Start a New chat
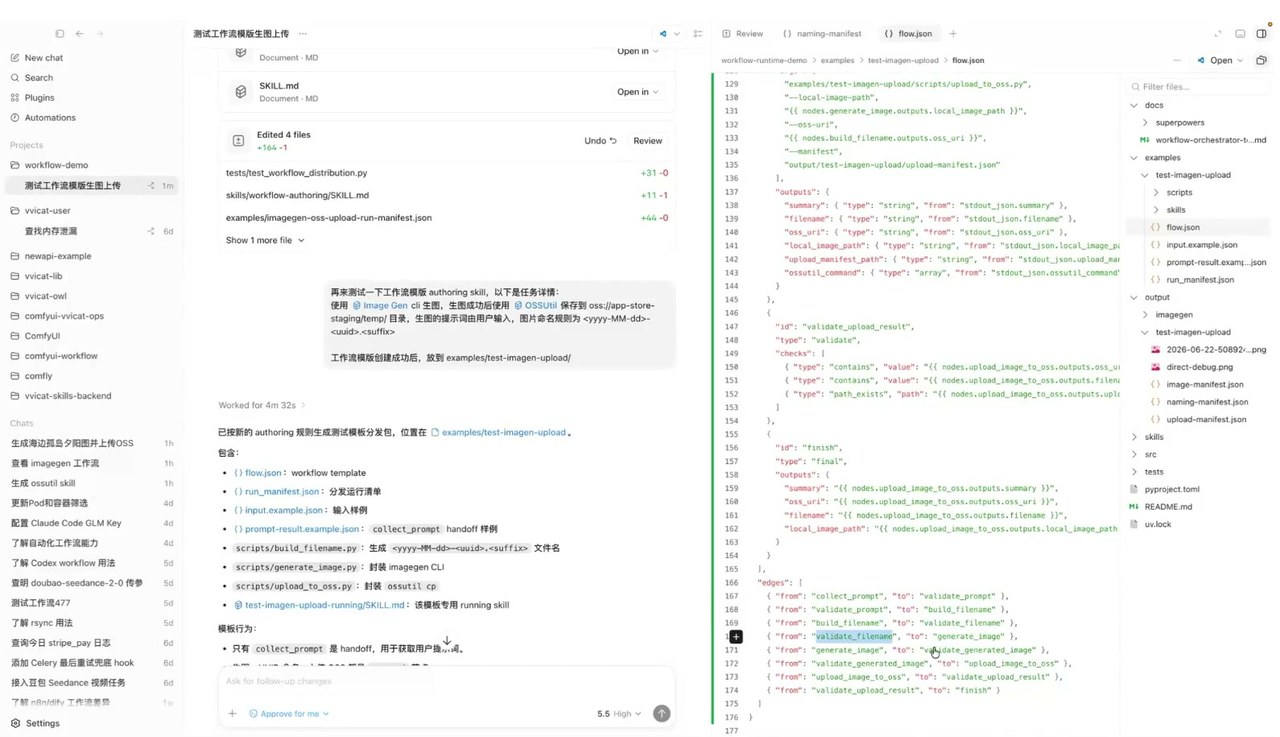This screenshot has width=1280, height=737. [x=43, y=58]
